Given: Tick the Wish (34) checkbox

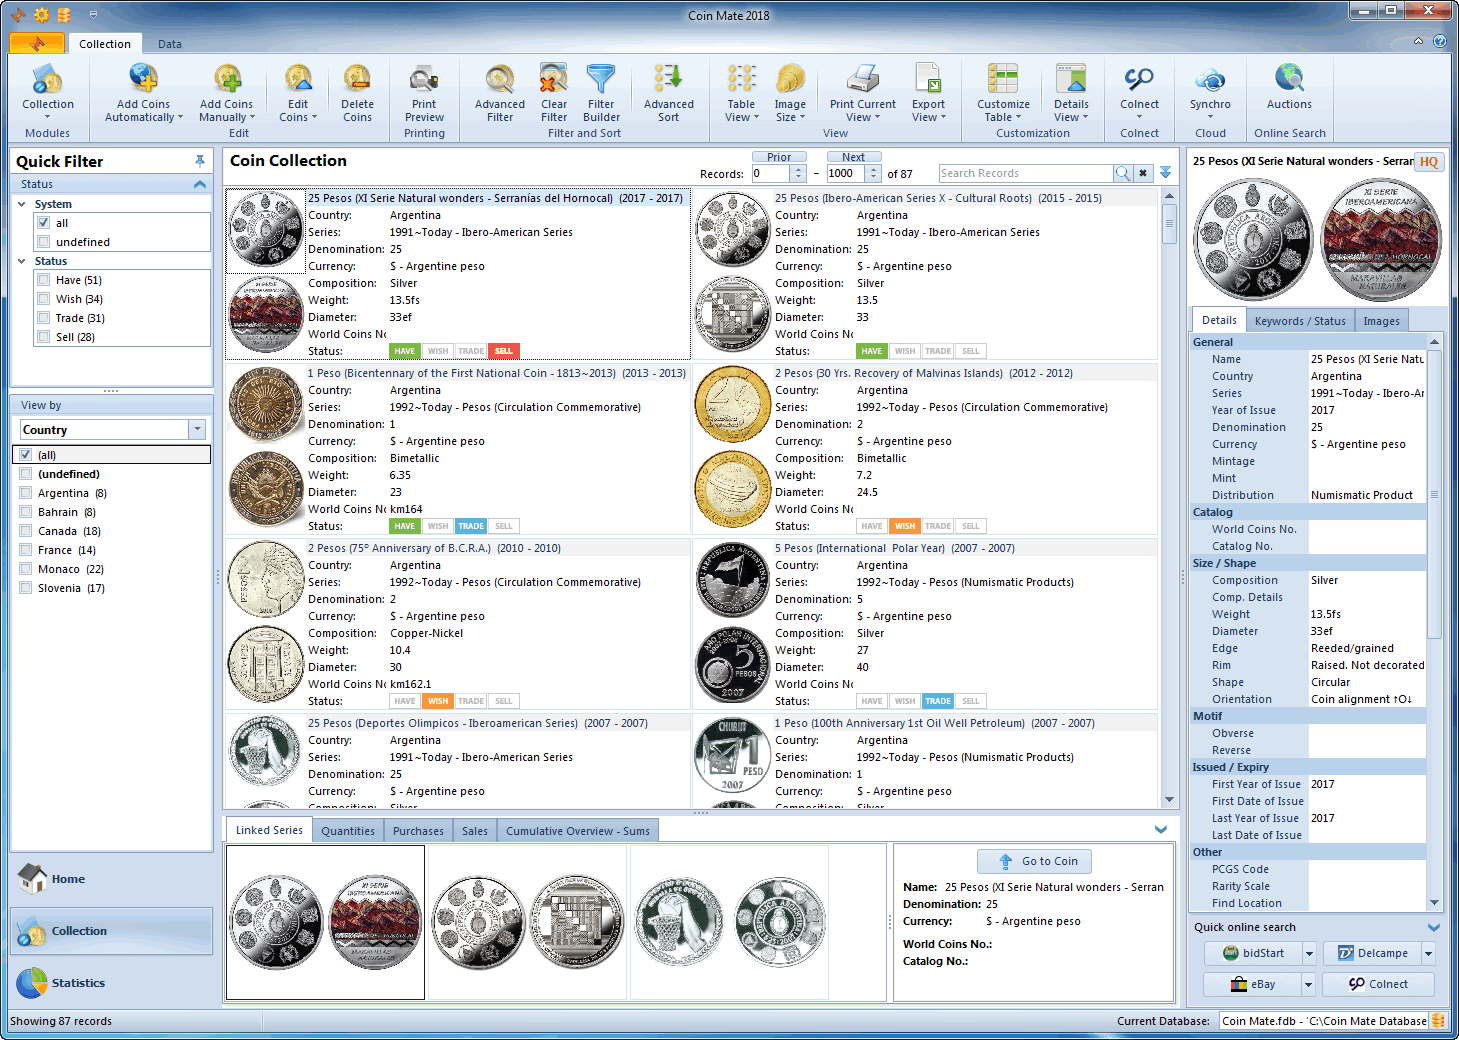Looking at the screenshot, I should tap(44, 299).
